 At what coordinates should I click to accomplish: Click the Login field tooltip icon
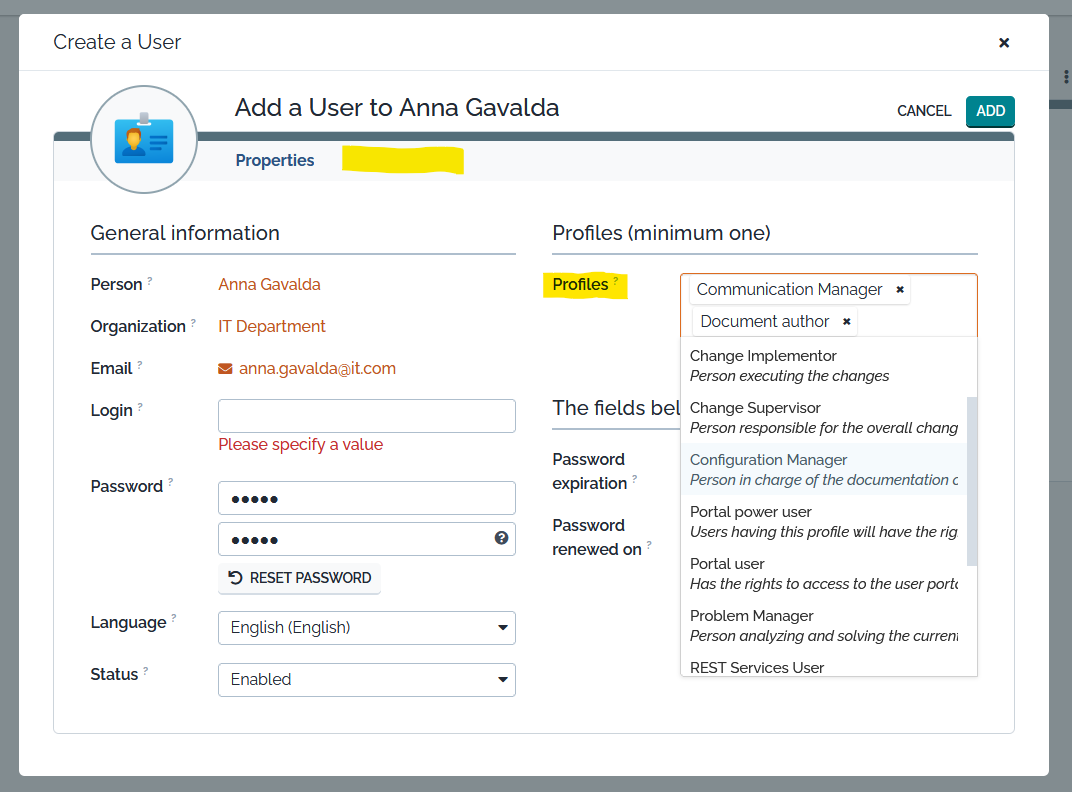click(x=140, y=407)
